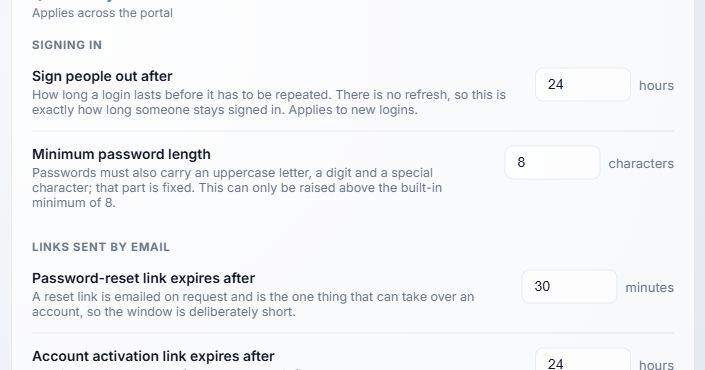Click the Sign people out after hours field
This screenshot has height=370, width=705.
coord(583,85)
